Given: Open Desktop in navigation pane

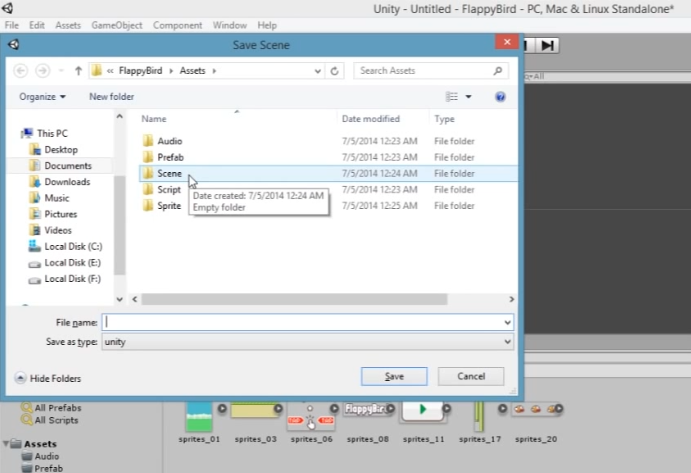Looking at the screenshot, I should click(x=54, y=149).
